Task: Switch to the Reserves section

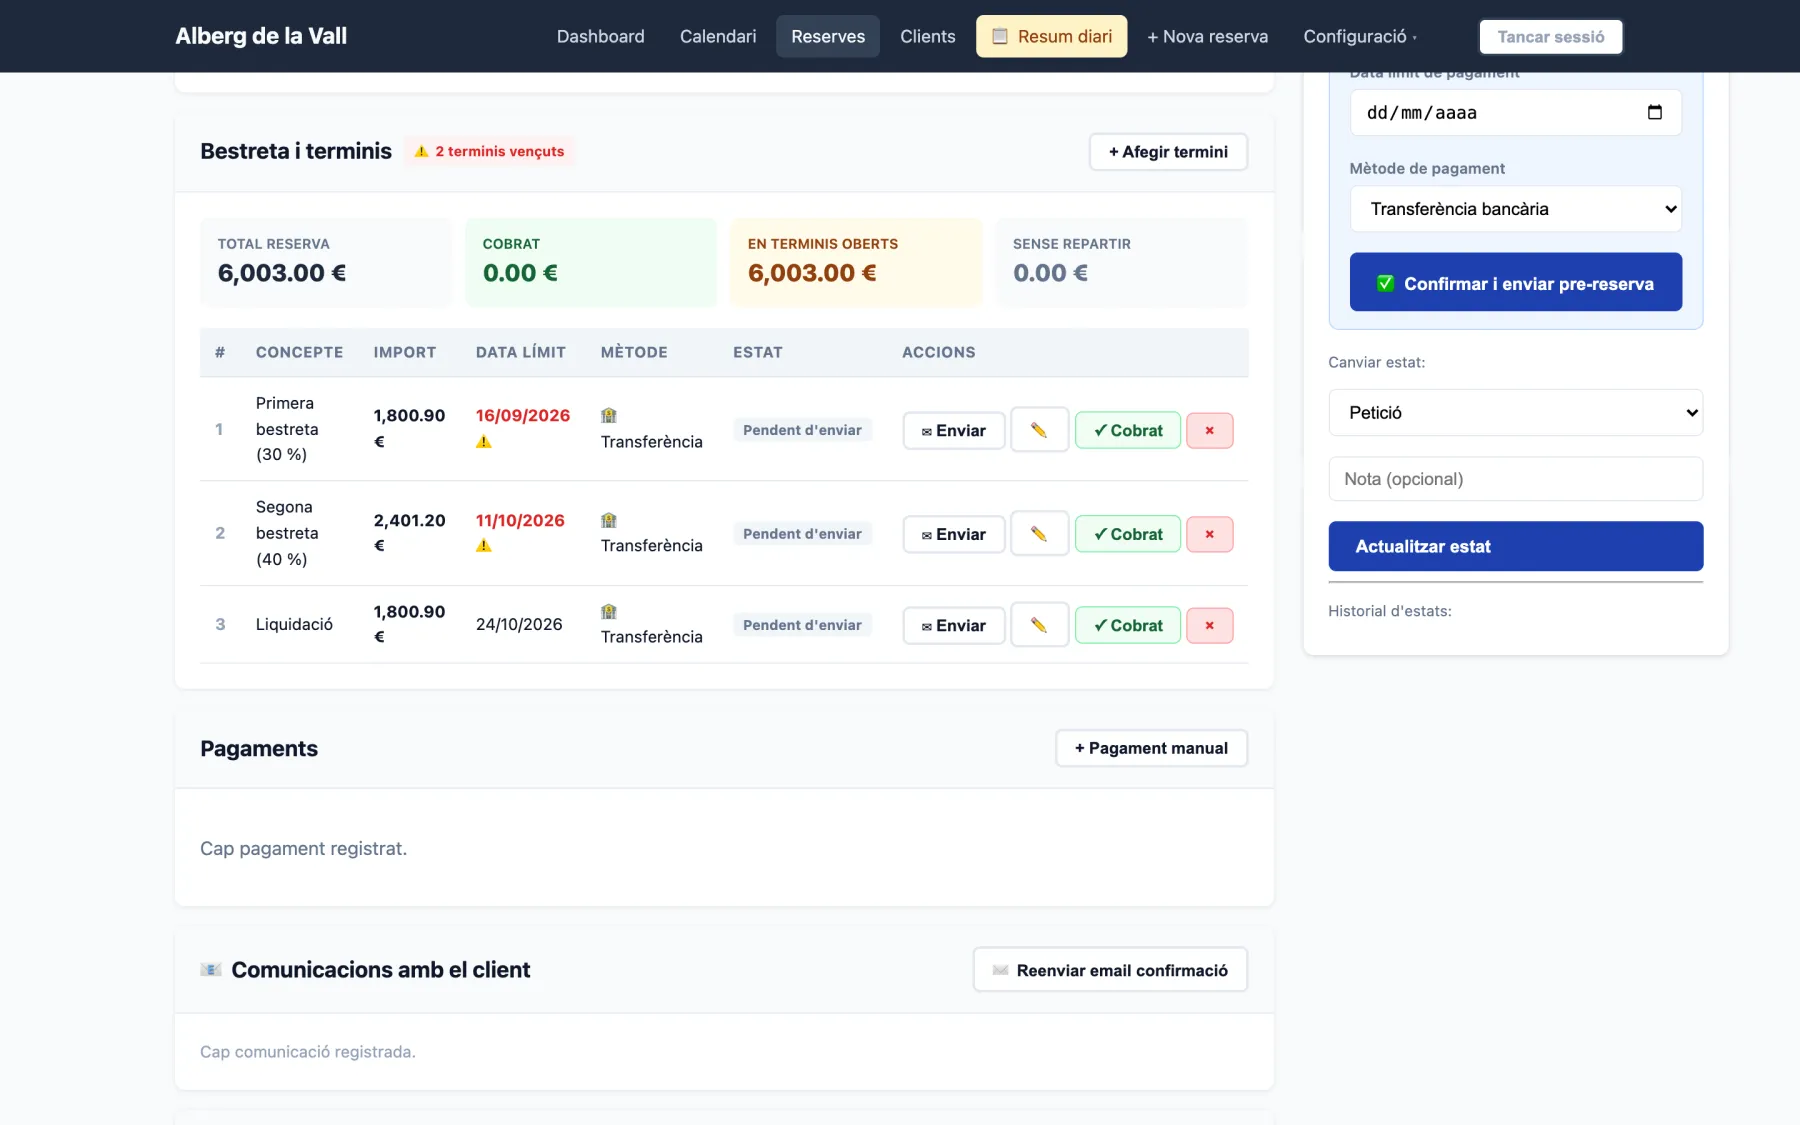Action: tap(828, 36)
